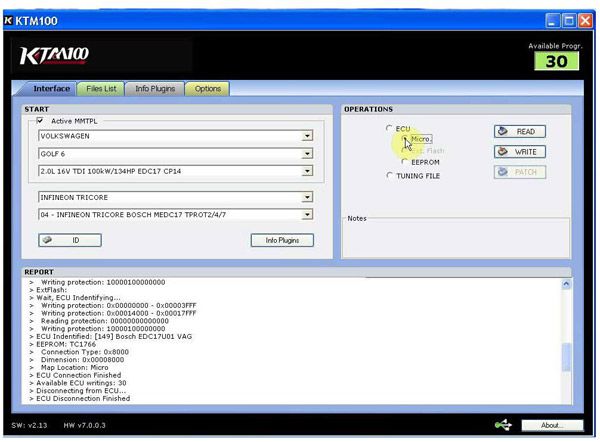
Task: Click the Info Plugins button
Action: click(282, 240)
